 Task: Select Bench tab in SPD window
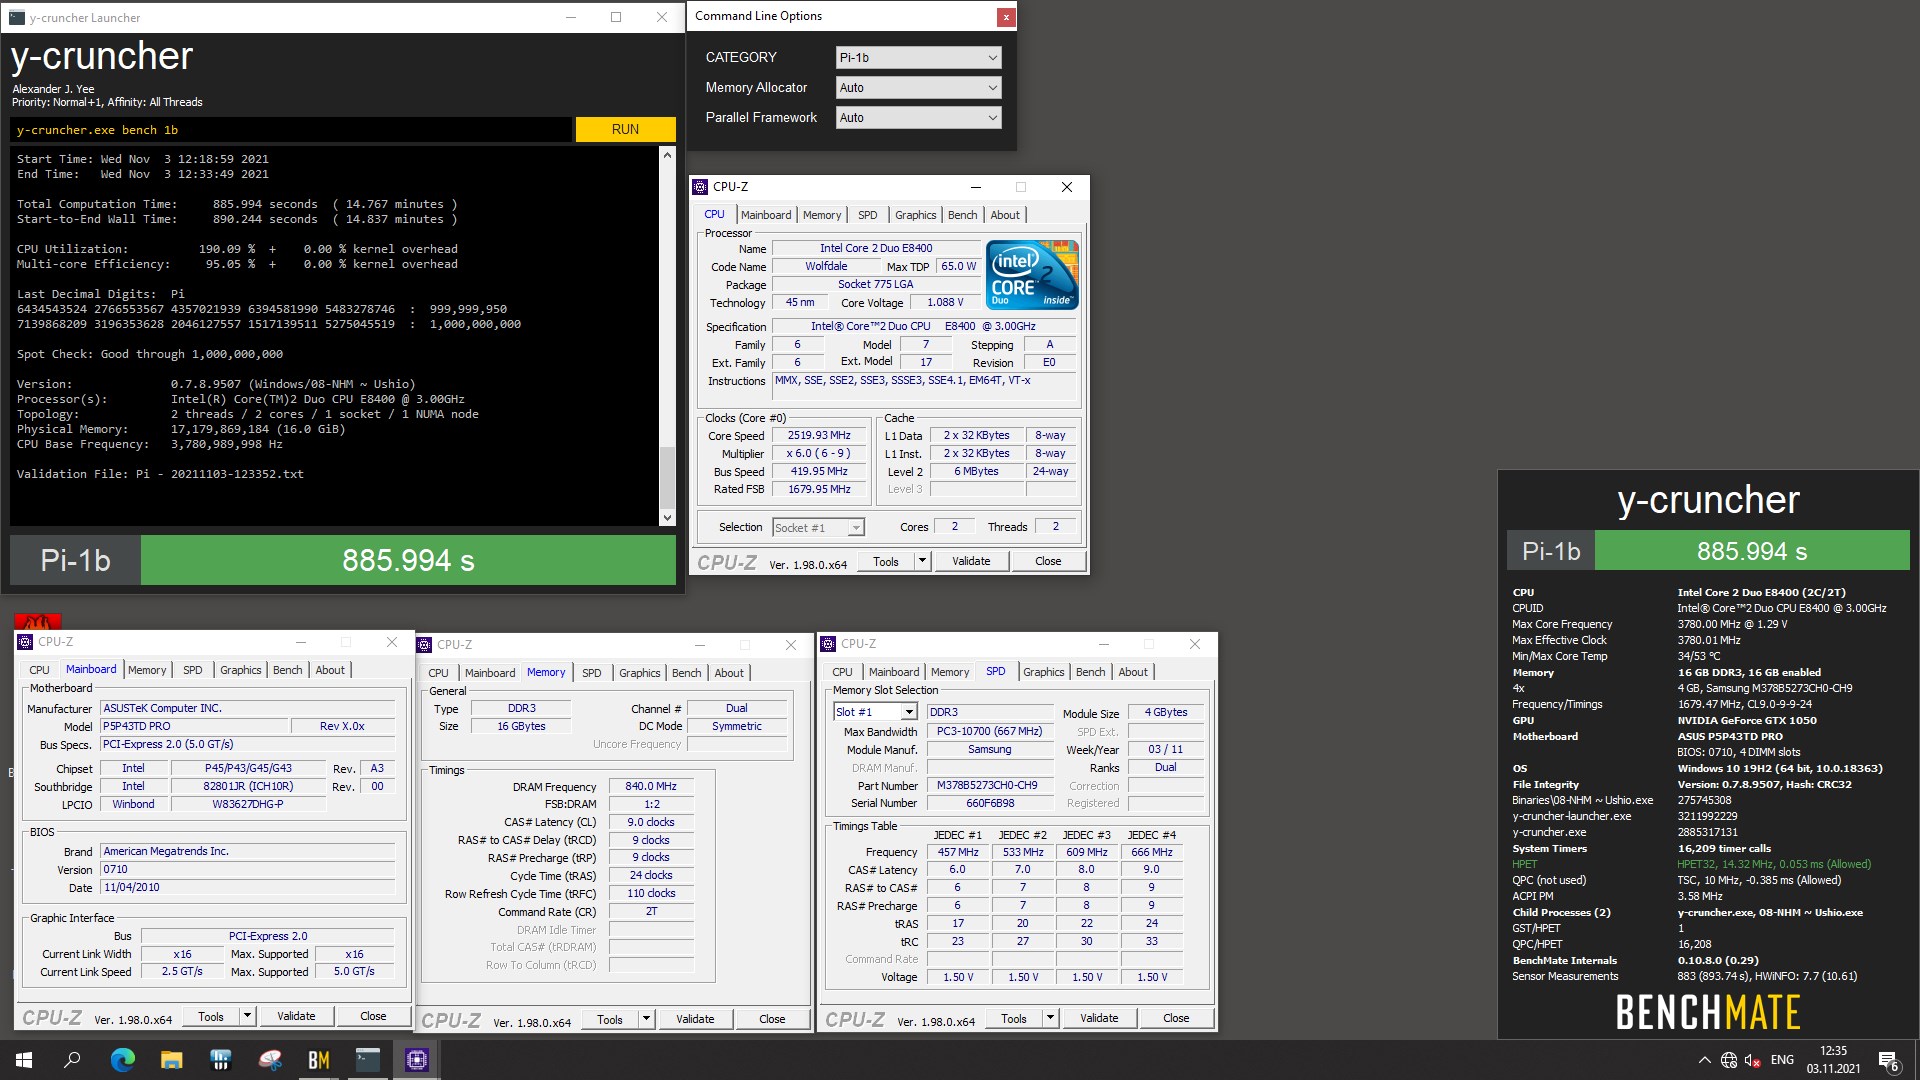(x=1090, y=672)
